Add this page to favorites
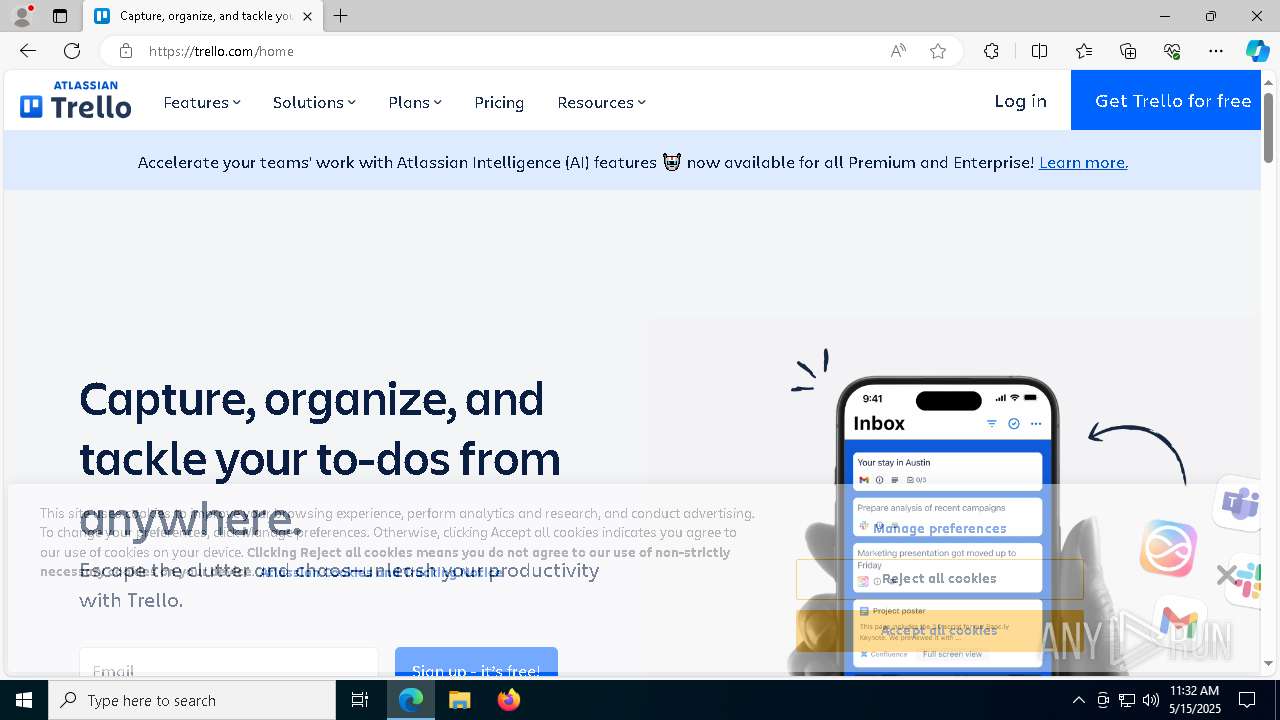The image size is (1280, 720). (x=938, y=51)
